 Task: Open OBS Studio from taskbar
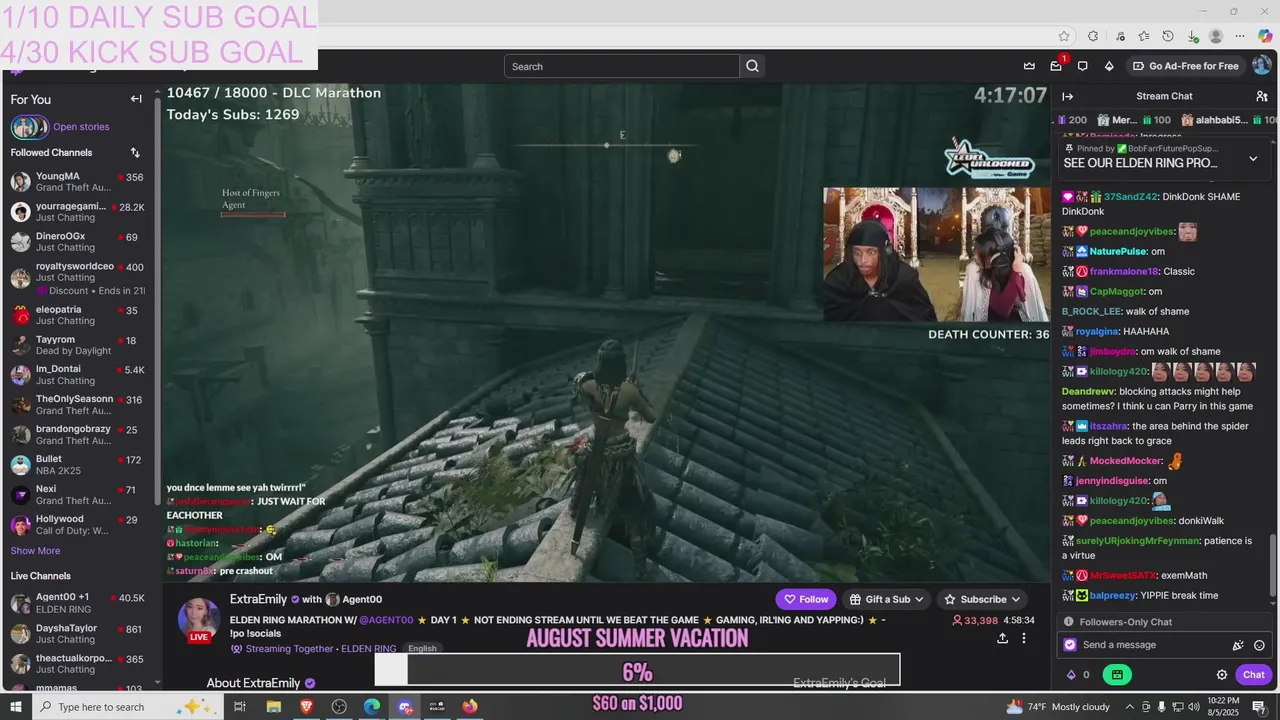click(339, 707)
